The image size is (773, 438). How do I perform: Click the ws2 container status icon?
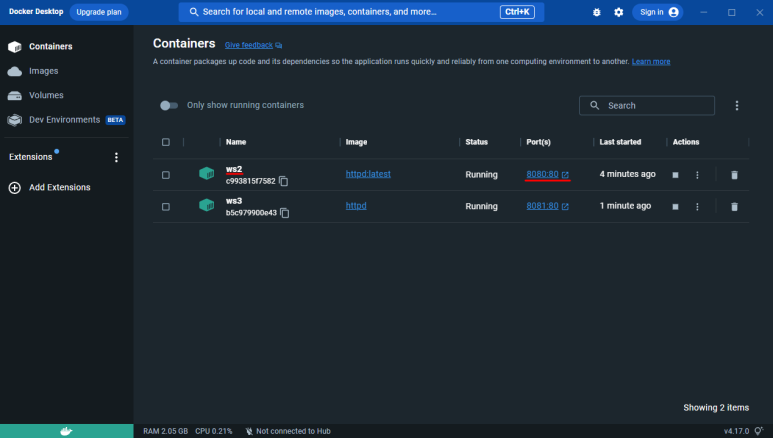tap(207, 174)
